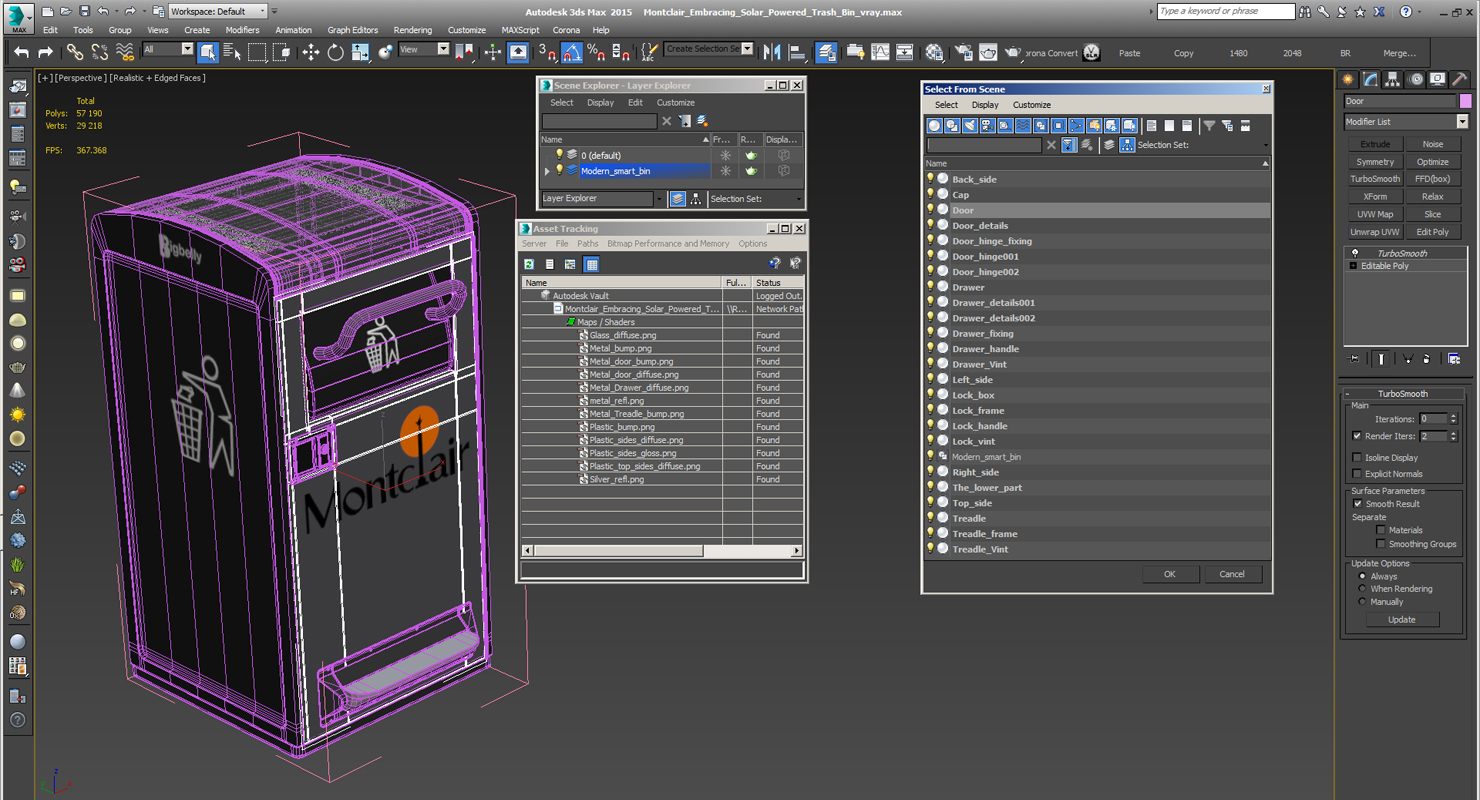Open the Modifiers menu

point(242,30)
